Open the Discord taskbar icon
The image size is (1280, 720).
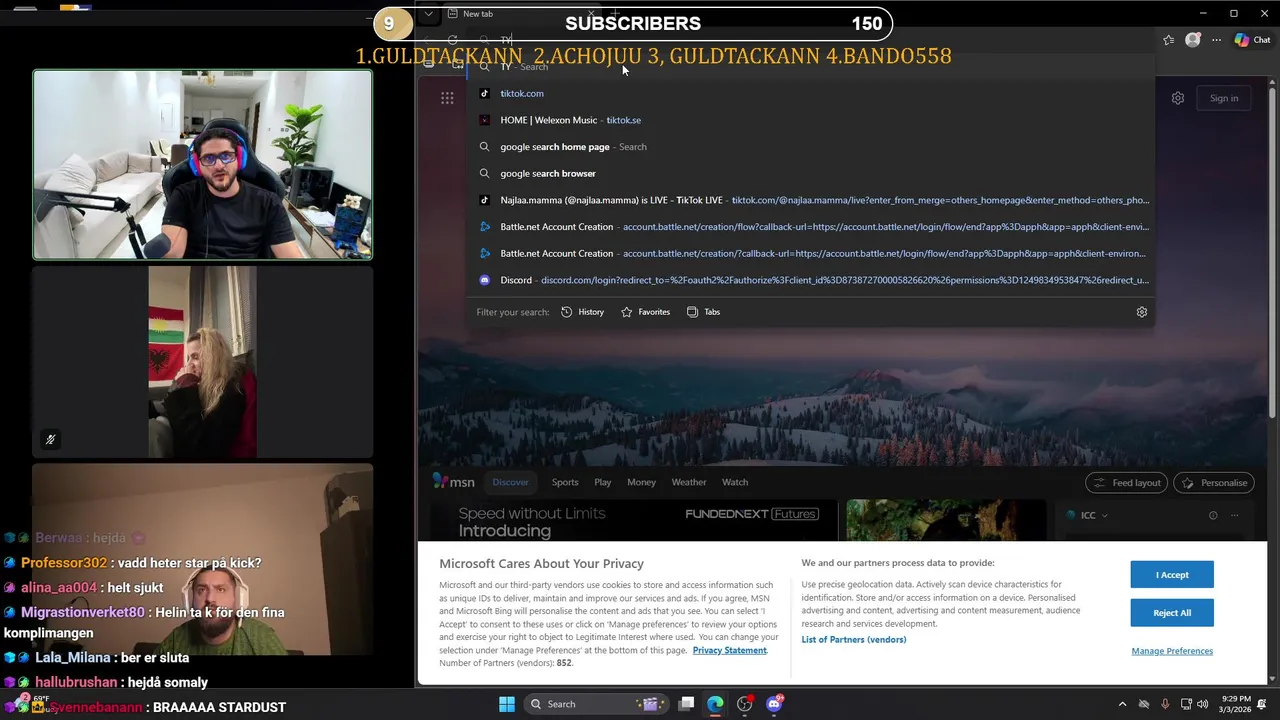click(774, 704)
